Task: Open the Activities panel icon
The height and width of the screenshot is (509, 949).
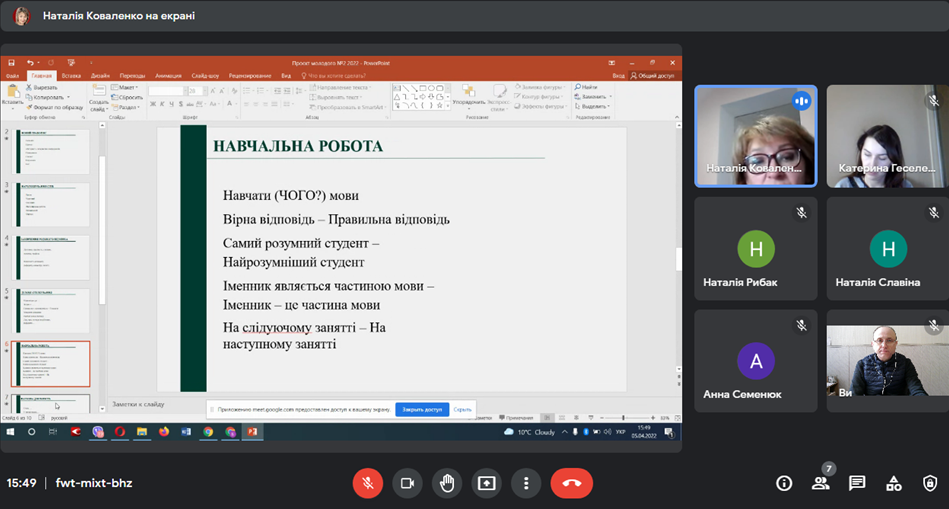Action: (x=894, y=483)
